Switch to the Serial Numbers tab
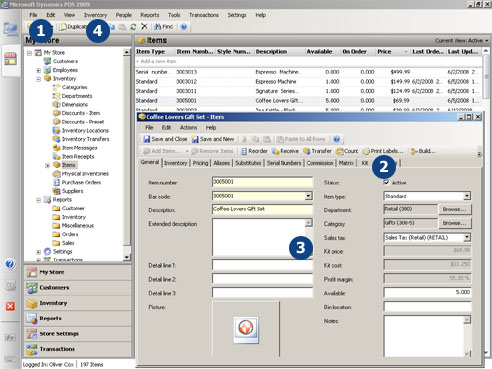Screen dimensions: 492x369 pyautogui.click(x=284, y=163)
